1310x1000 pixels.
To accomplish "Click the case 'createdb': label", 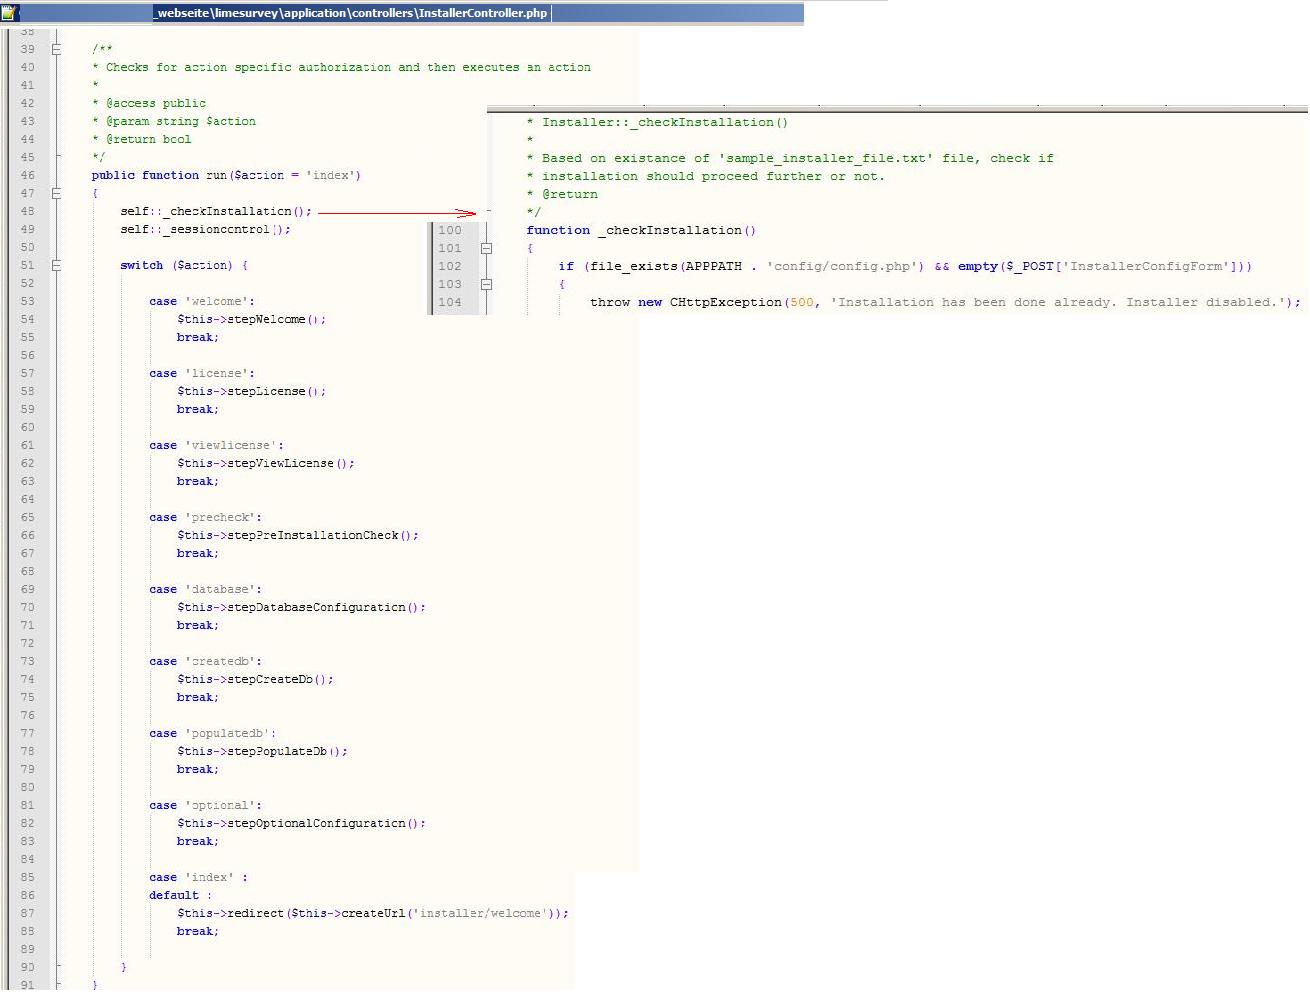I will [205, 661].
